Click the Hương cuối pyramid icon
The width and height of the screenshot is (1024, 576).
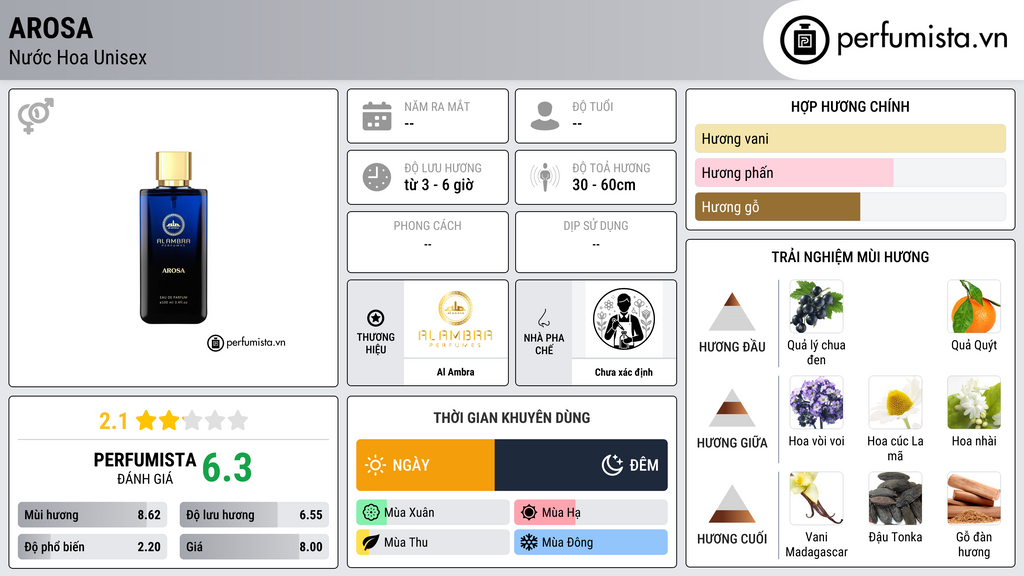pos(732,504)
